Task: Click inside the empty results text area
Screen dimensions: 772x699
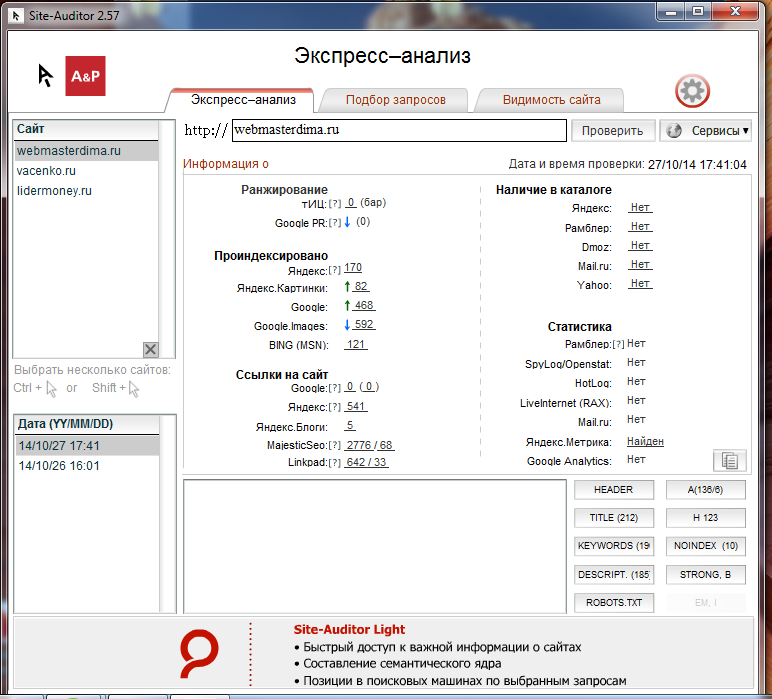Action: click(x=375, y=546)
